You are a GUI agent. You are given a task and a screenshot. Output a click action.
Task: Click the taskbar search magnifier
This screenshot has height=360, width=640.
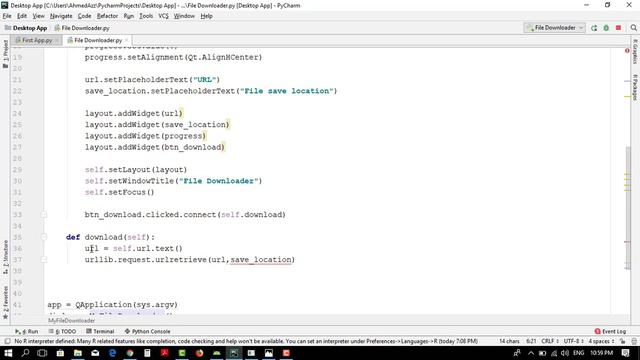coord(25,353)
